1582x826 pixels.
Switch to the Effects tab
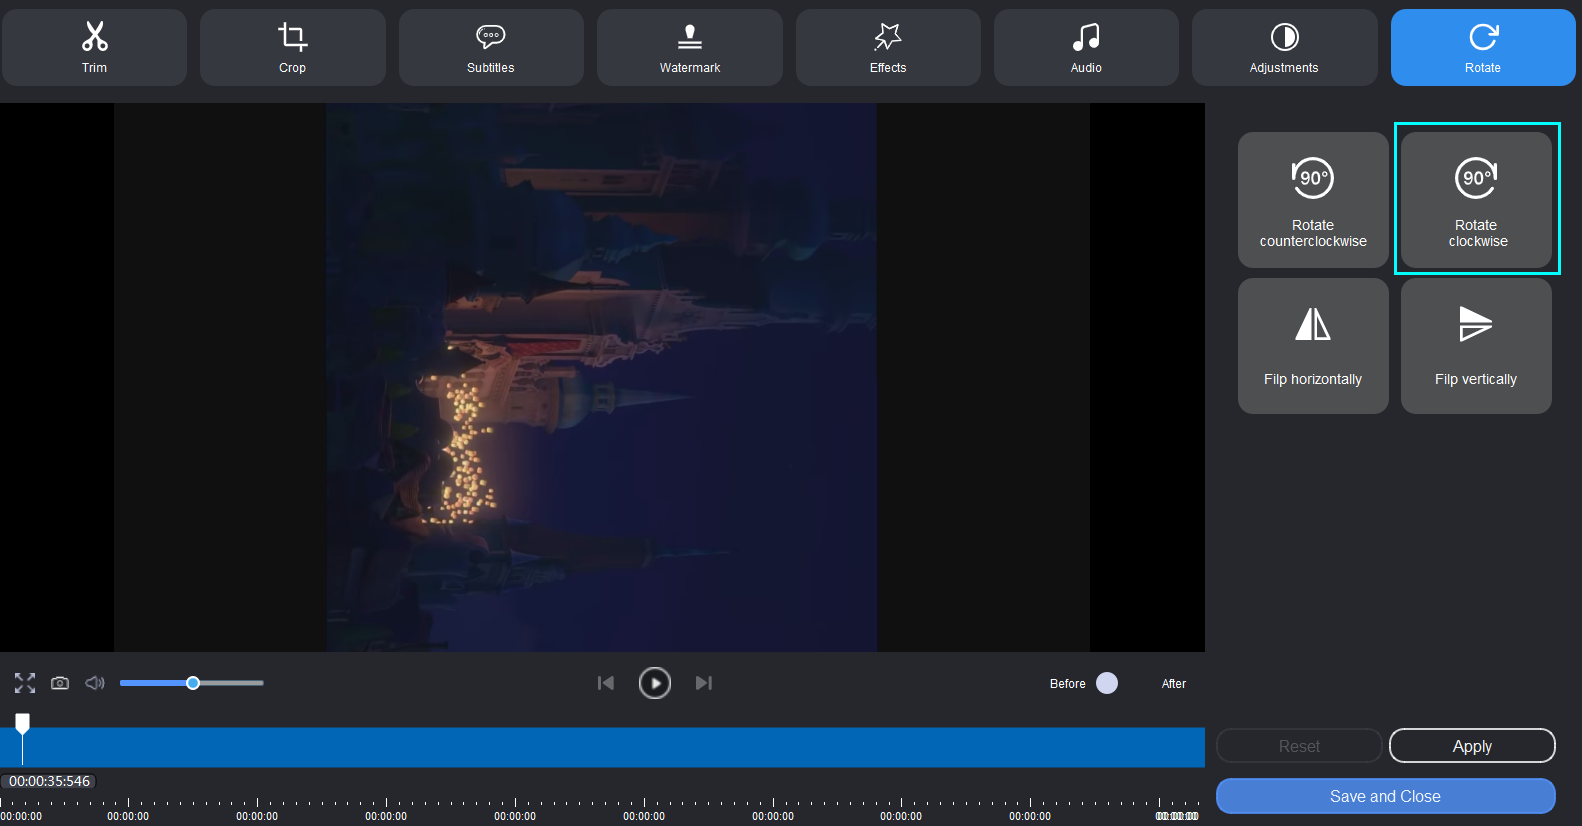888,47
